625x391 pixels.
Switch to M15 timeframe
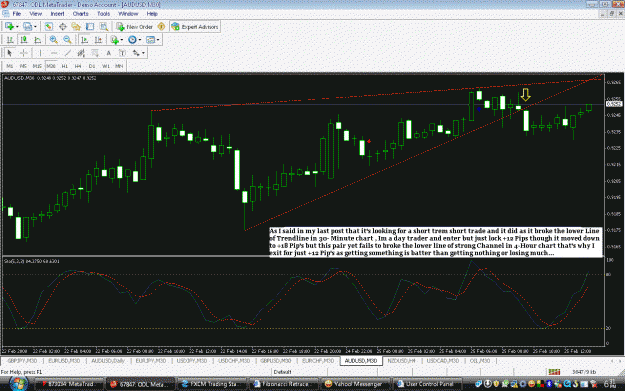click(37, 66)
